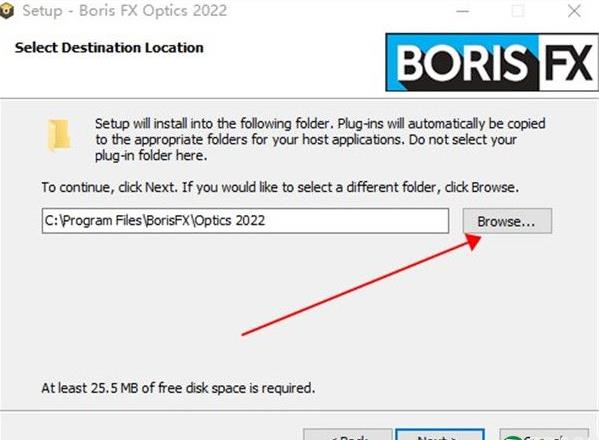
Task: Click the greyed-out maximize window icon
Action: [x=518, y=11]
